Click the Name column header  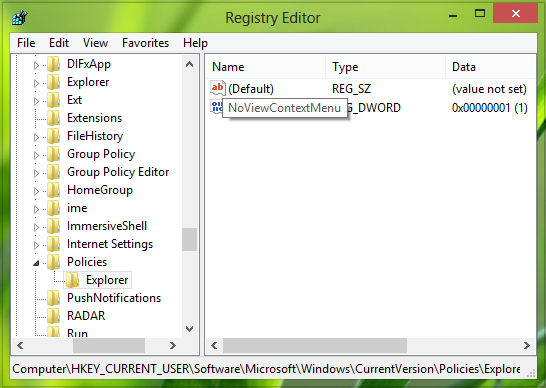266,67
